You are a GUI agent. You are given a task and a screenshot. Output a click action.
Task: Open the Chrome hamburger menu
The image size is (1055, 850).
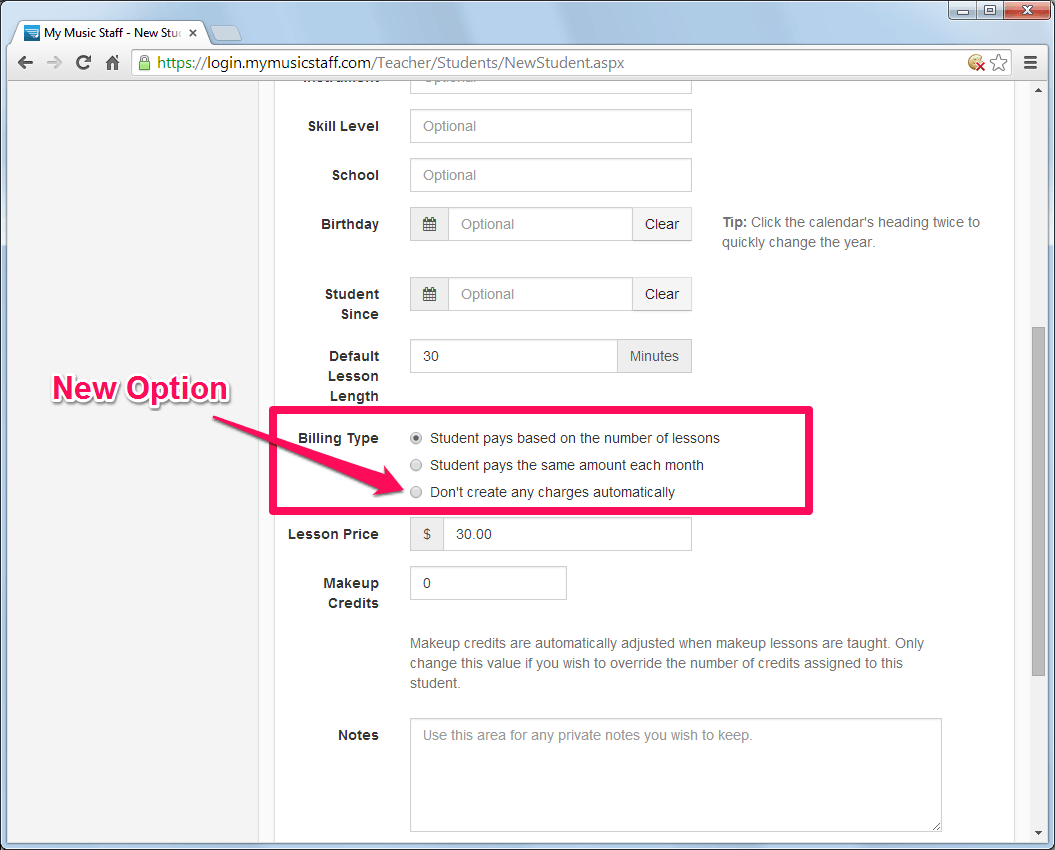tap(1030, 63)
